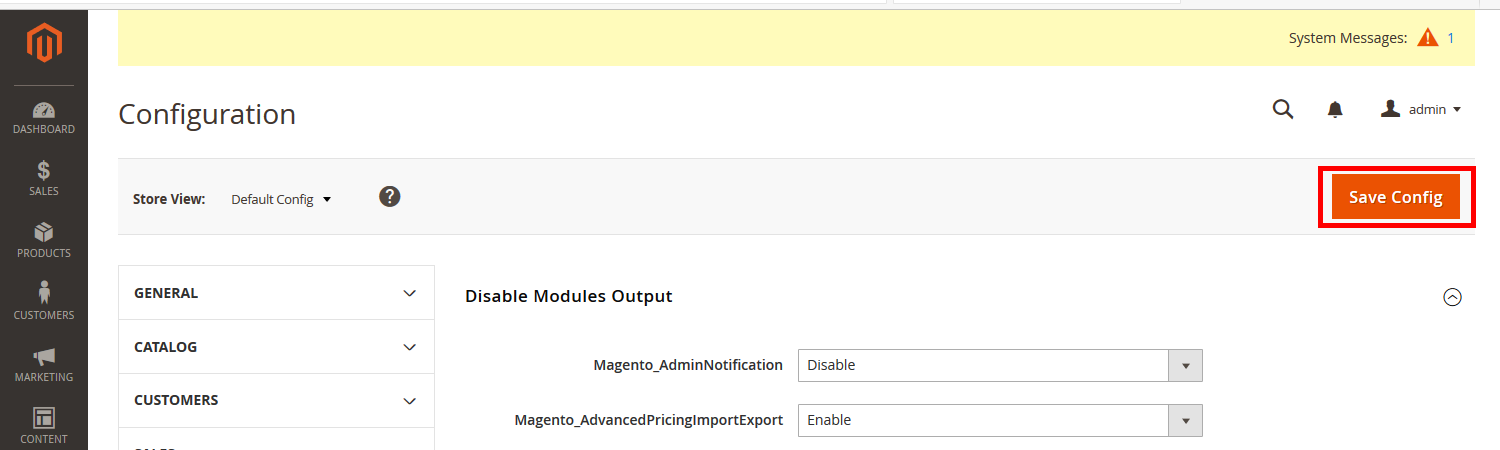
Task: Open the notifications bell icon
Action: click(1335, 110)
